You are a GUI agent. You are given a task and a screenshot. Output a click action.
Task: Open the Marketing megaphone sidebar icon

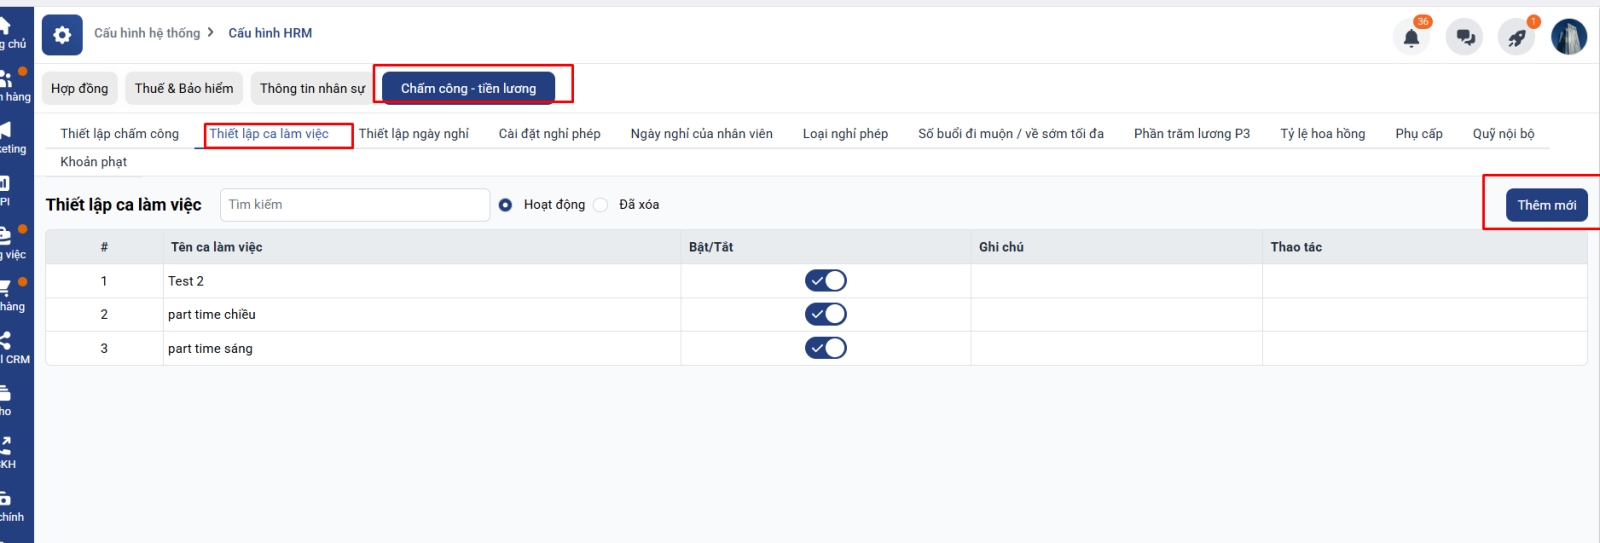tap(6, 130)
